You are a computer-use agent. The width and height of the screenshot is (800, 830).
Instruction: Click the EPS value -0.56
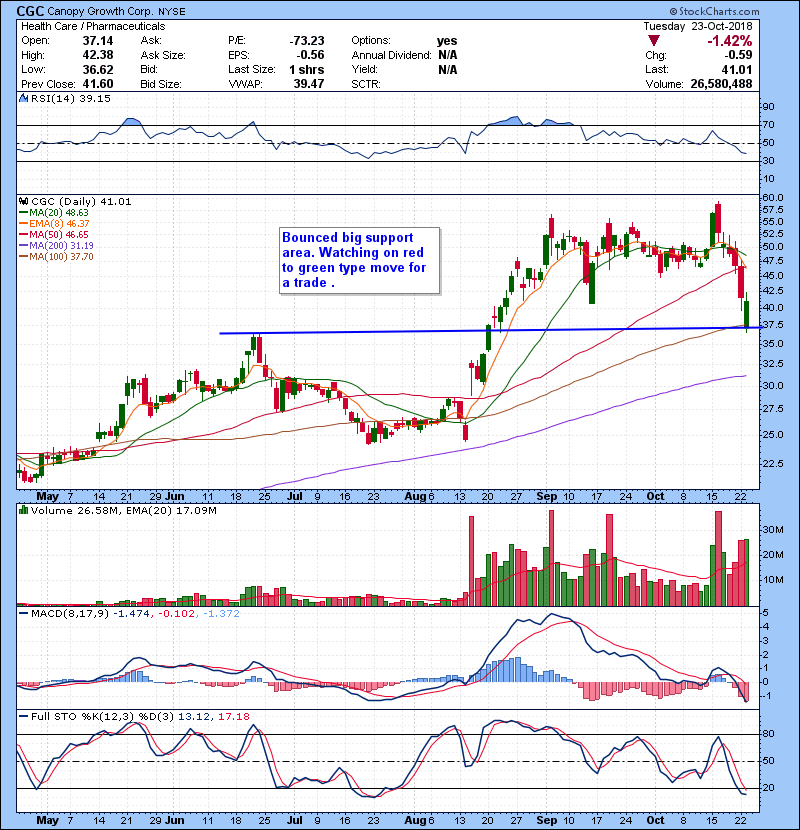coord(310,55)
